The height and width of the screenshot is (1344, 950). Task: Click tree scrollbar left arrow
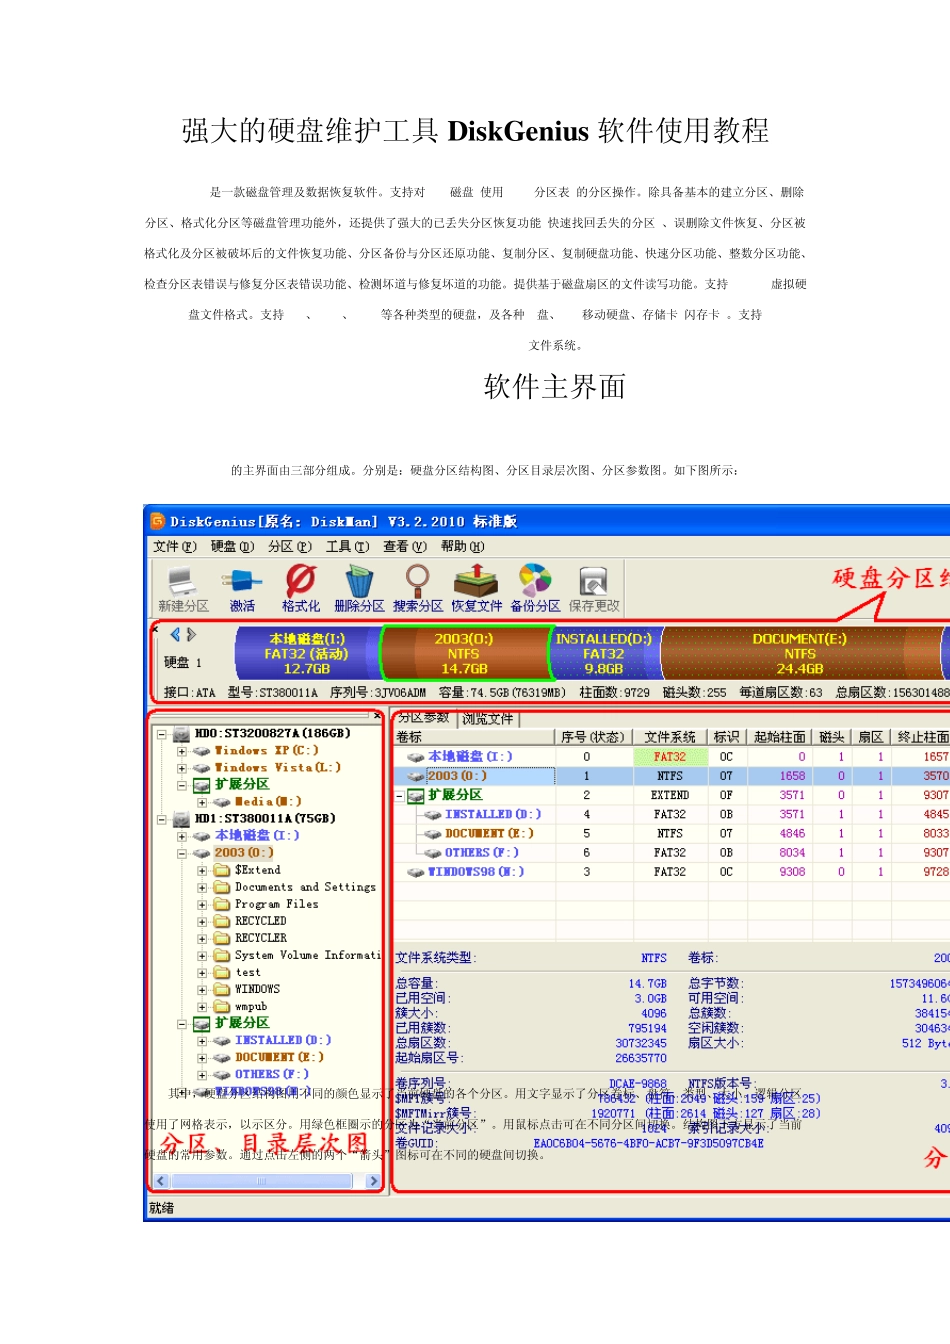pos(160,1181)
